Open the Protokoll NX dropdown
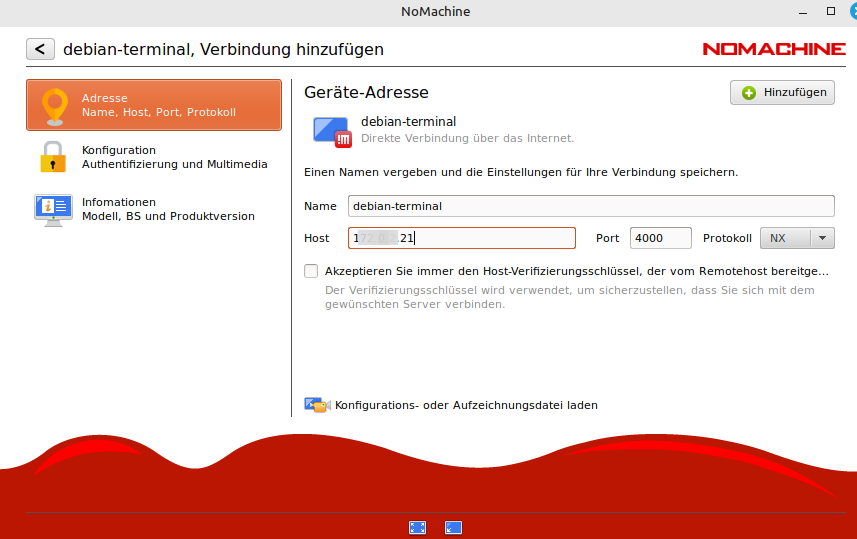This screenshot has height=539, width=857. click(786, 238)
